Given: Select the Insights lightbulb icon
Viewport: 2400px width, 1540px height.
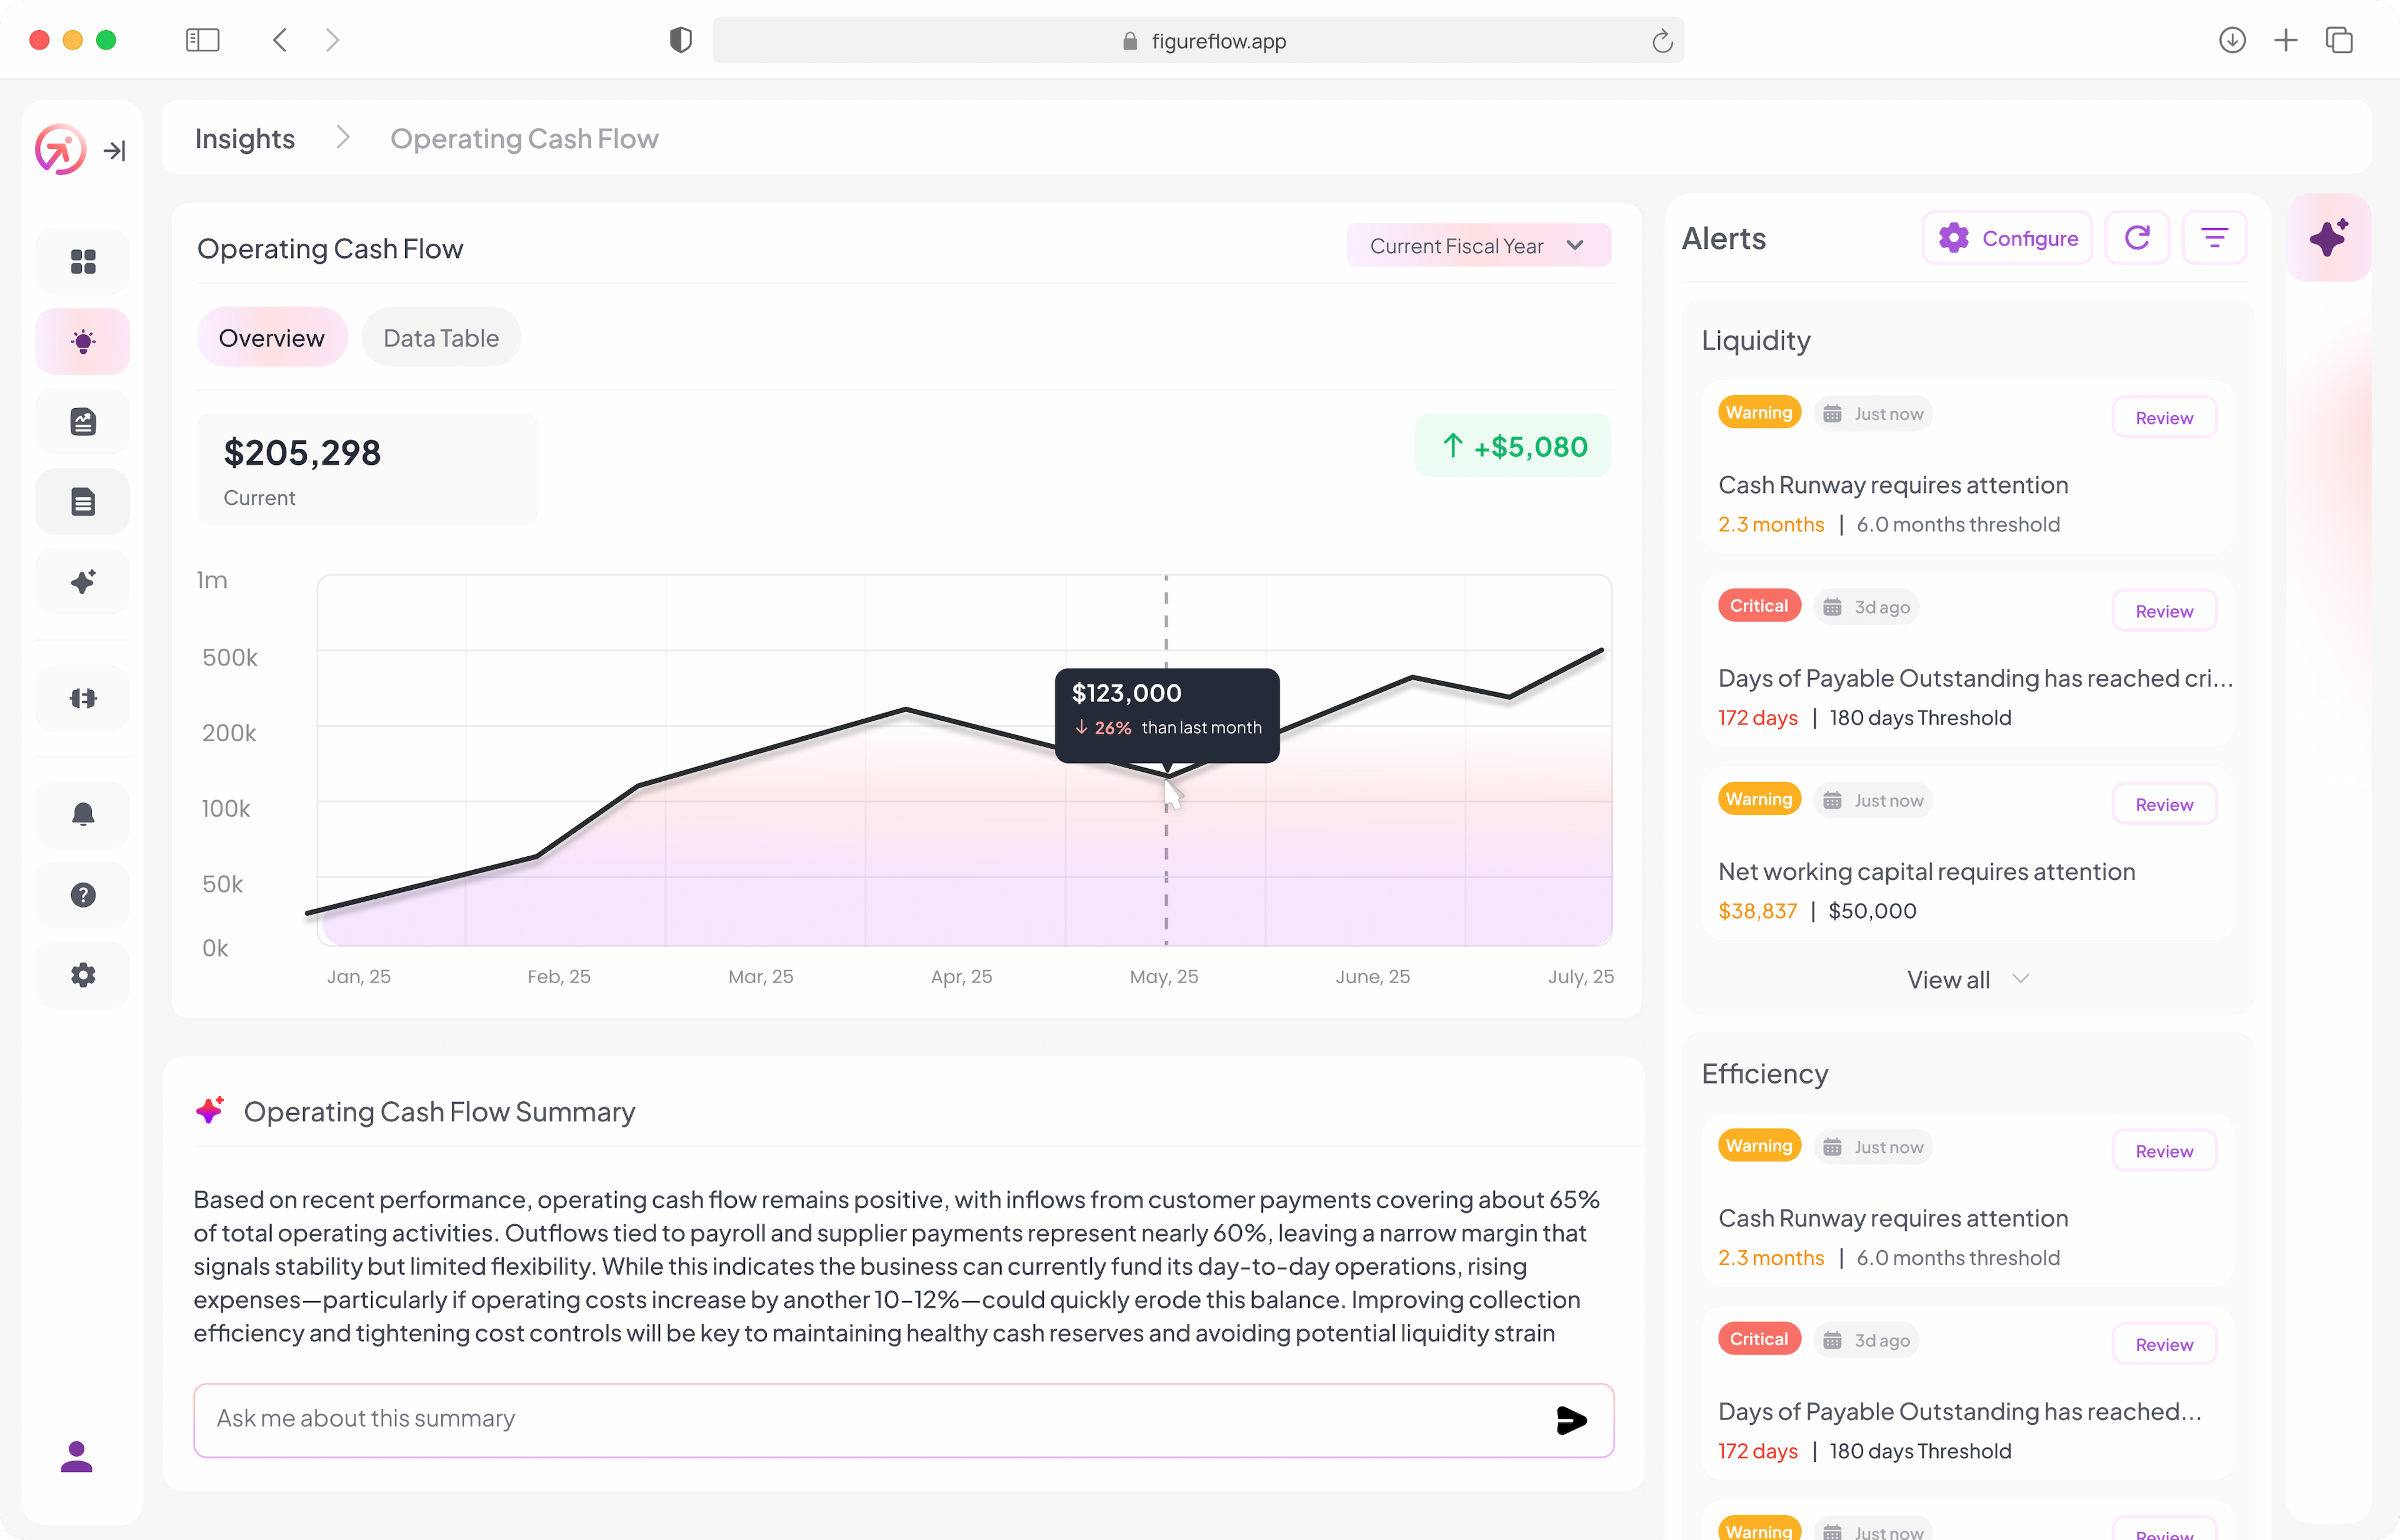Looking at the screenshot, I should (82, 341).
